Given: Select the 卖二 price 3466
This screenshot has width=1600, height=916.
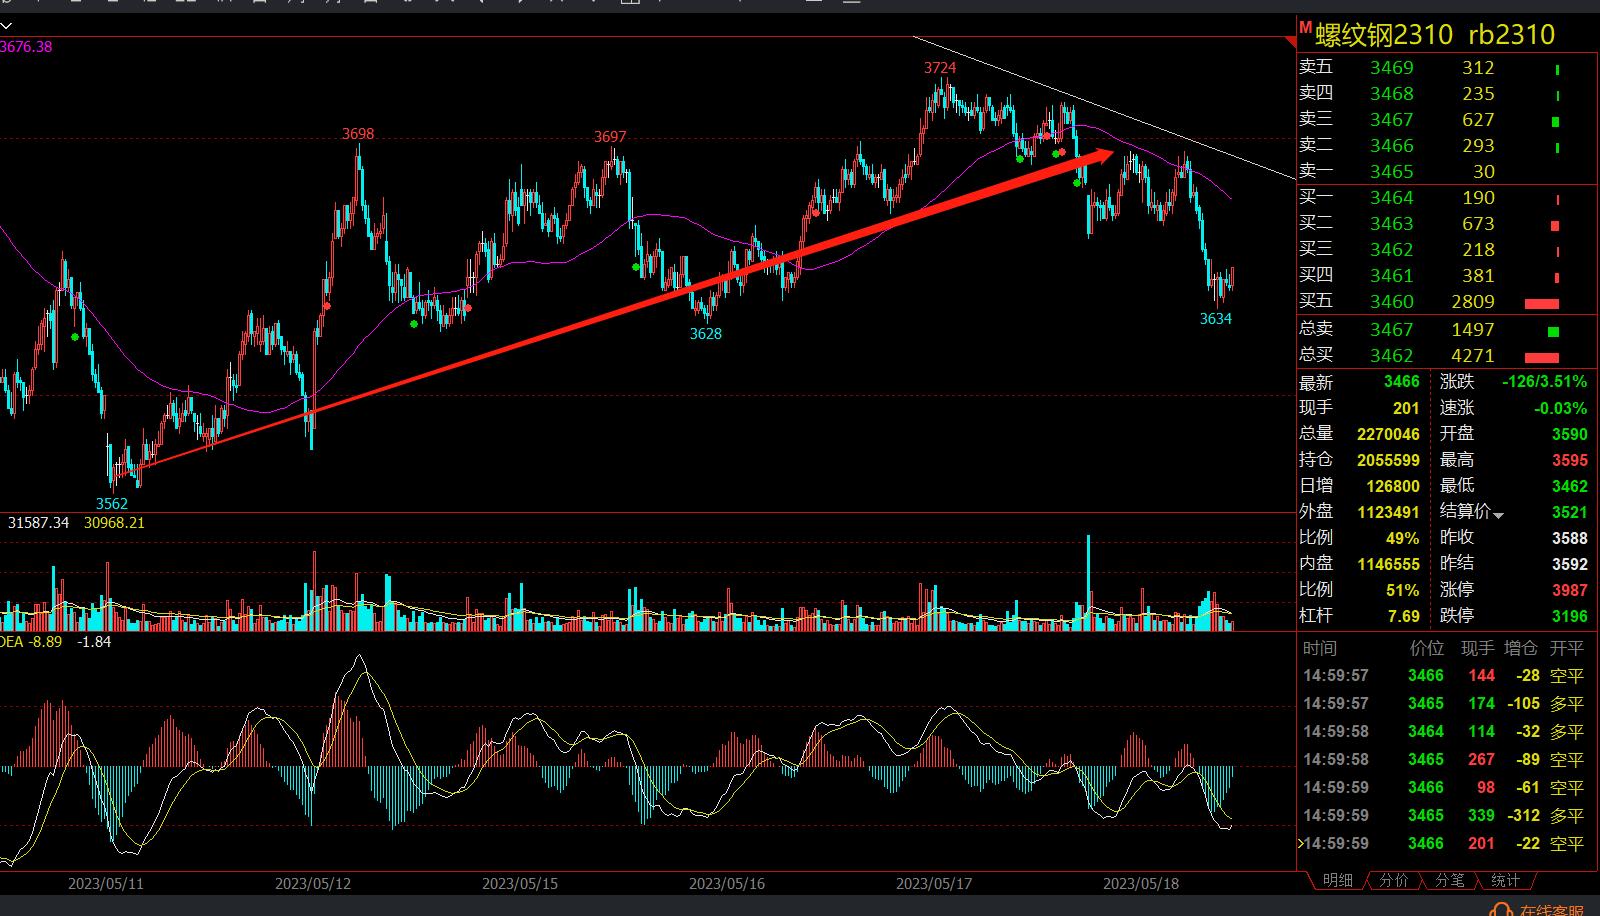Looking at the screenshot, I should [x=1392, y=146].
